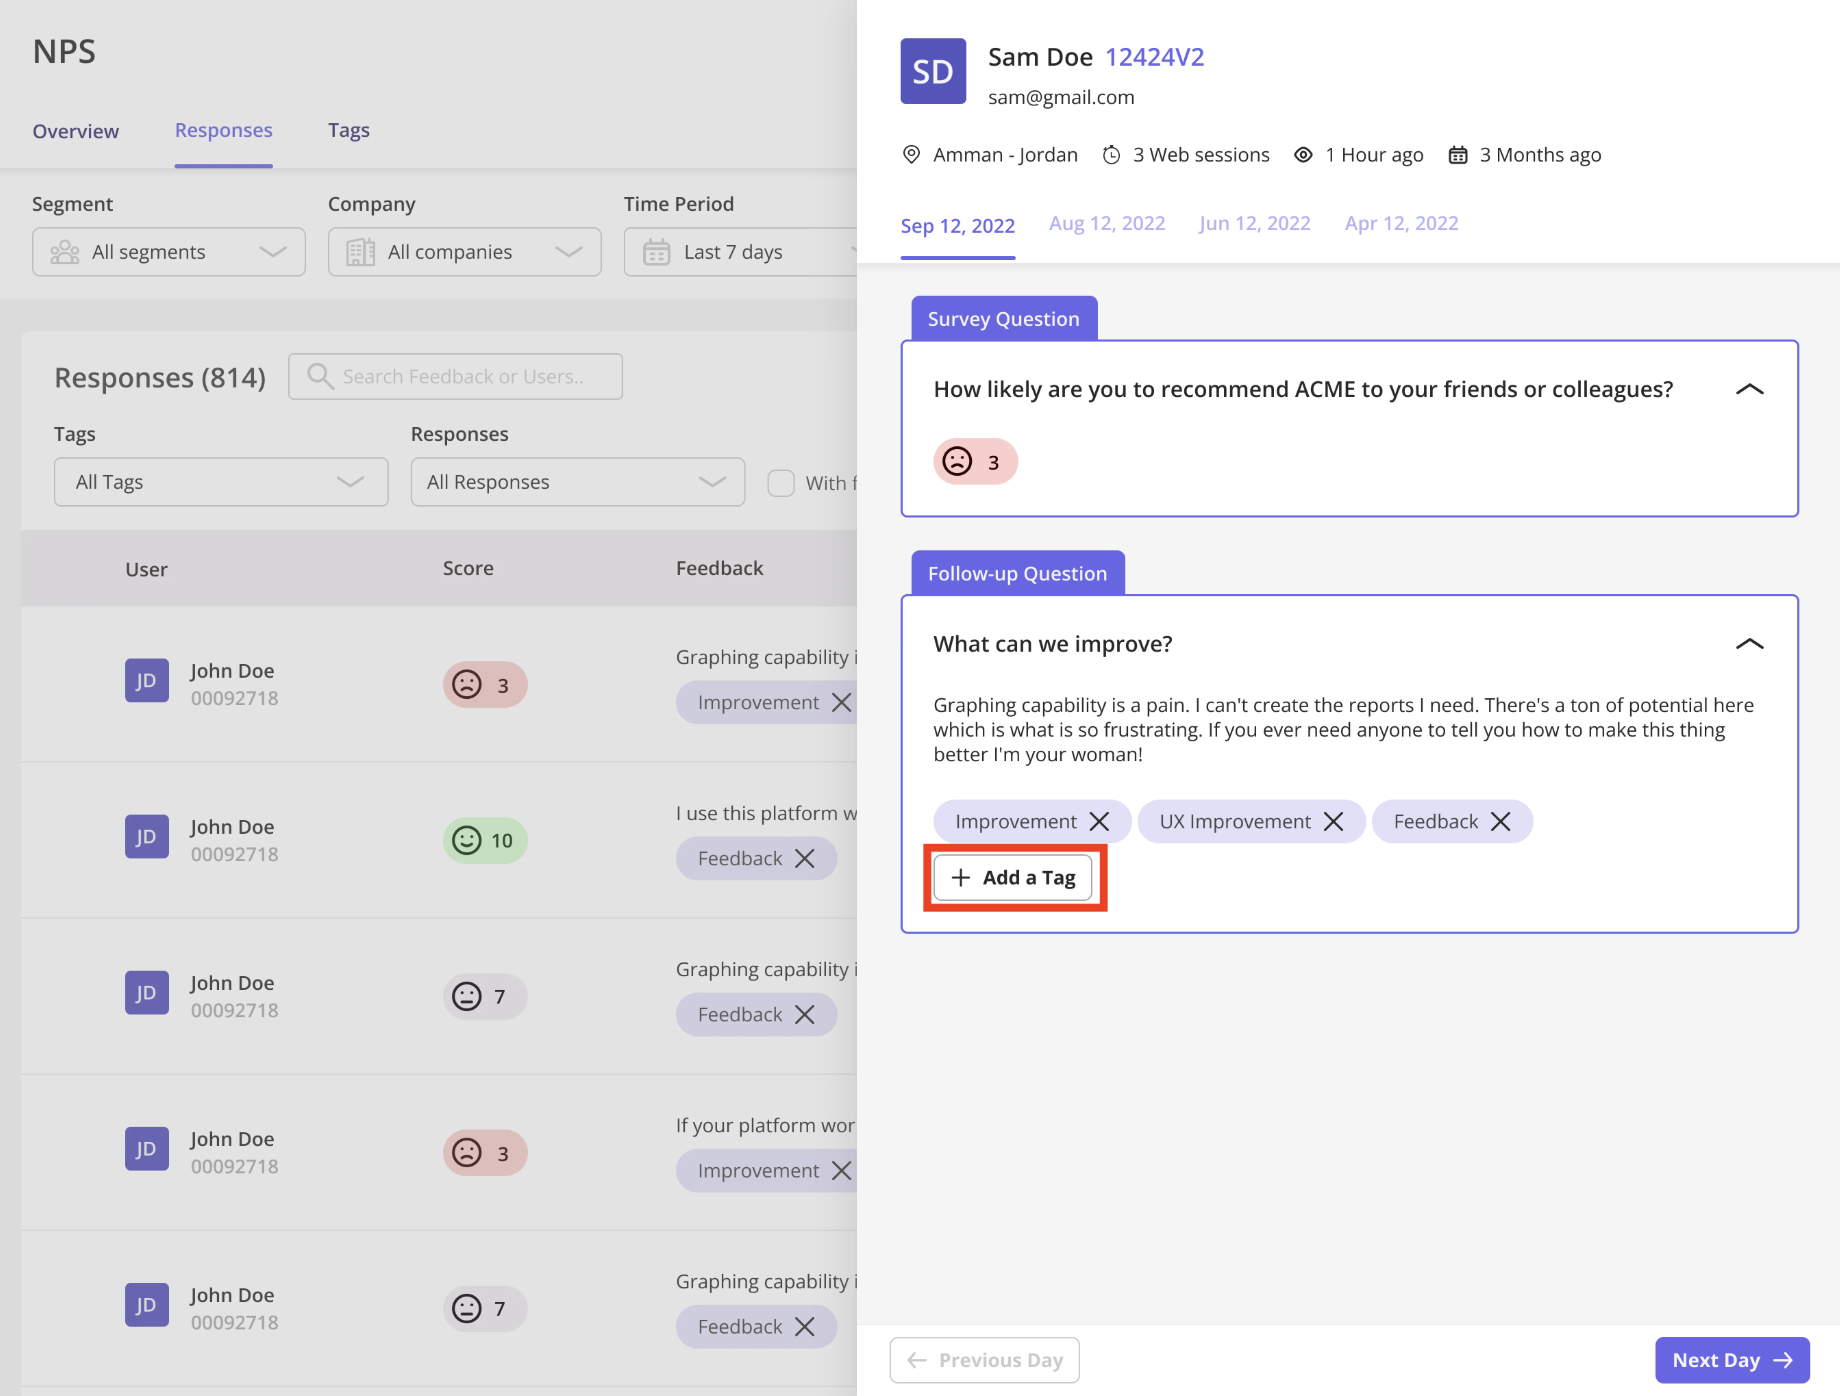
Task: Click the Add a Tag button
Action: 1013,877
